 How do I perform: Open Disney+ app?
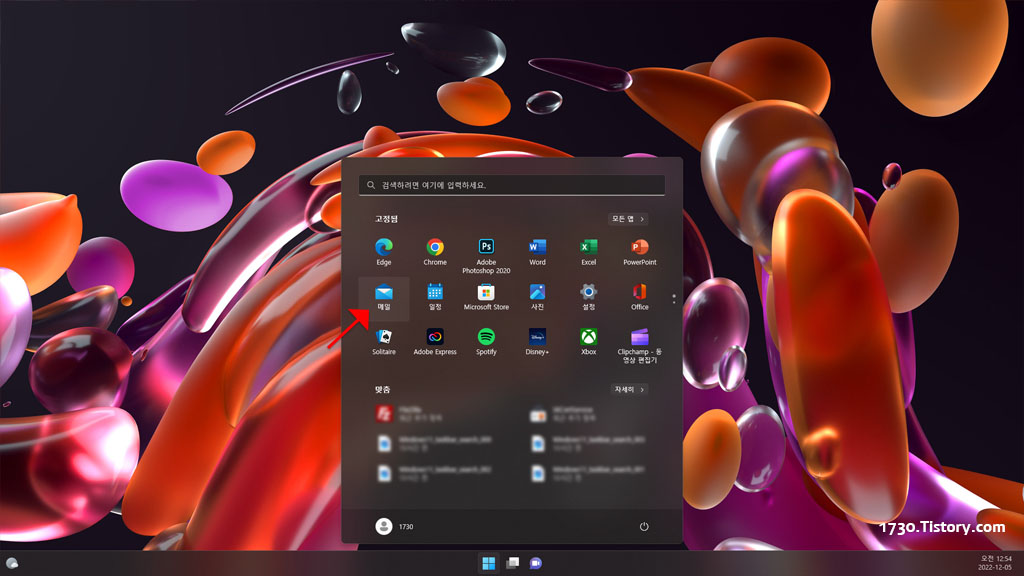(x=537, y=342)
